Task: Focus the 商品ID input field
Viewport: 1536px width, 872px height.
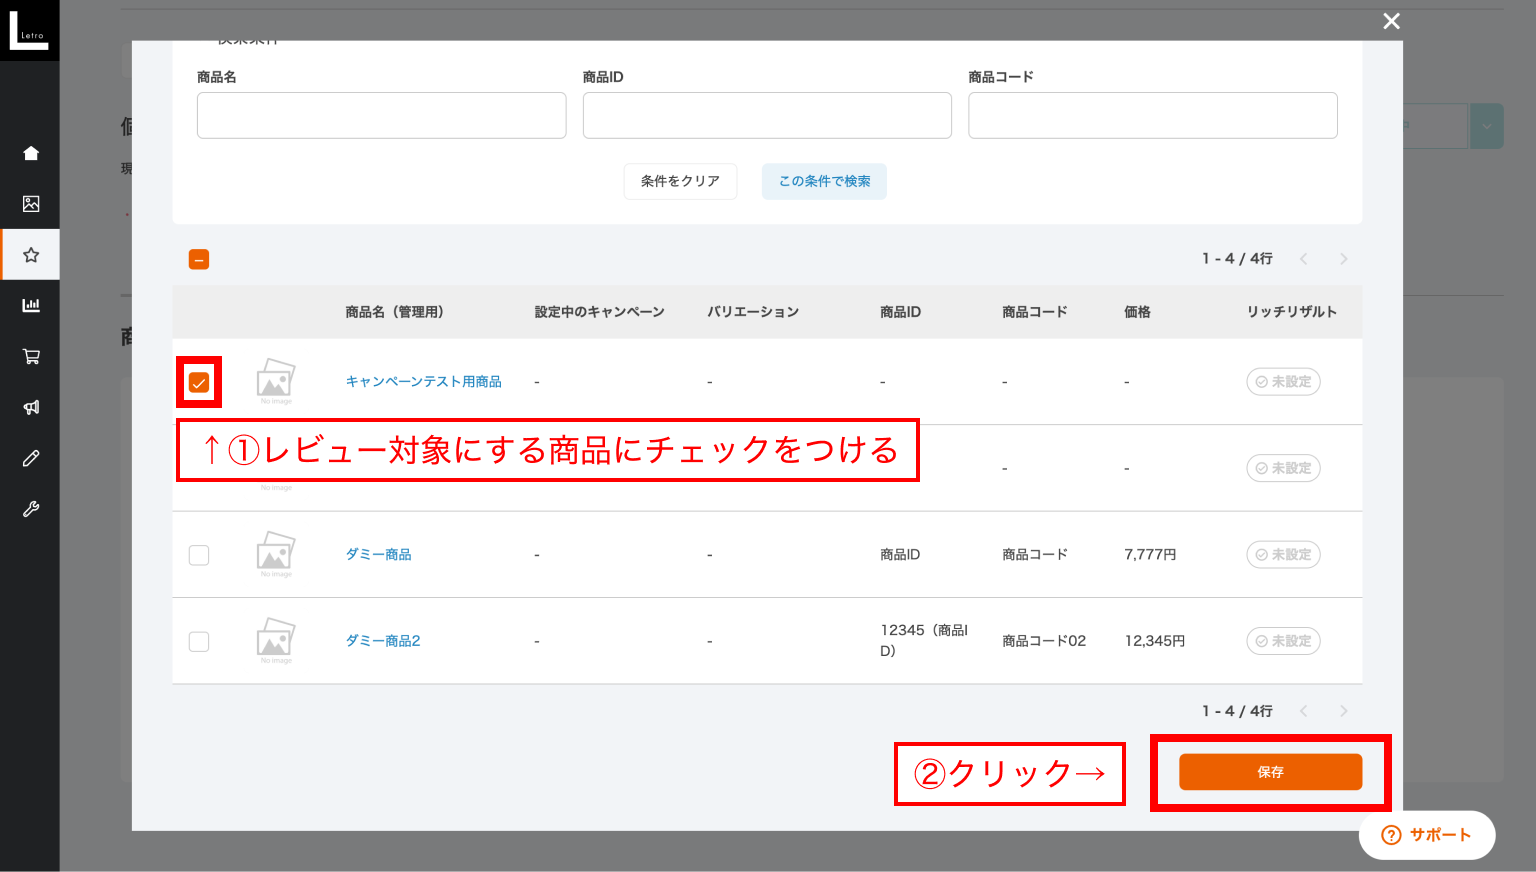Action: [767, 116]
